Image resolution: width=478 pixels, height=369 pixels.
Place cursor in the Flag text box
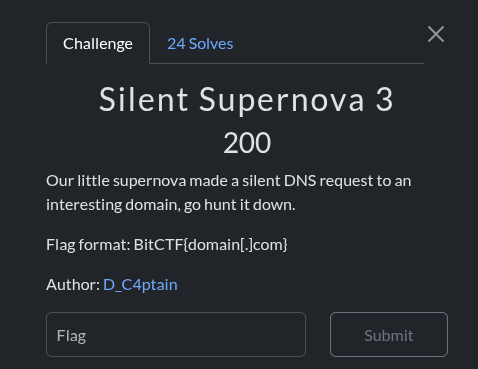[x=176, y=334]
